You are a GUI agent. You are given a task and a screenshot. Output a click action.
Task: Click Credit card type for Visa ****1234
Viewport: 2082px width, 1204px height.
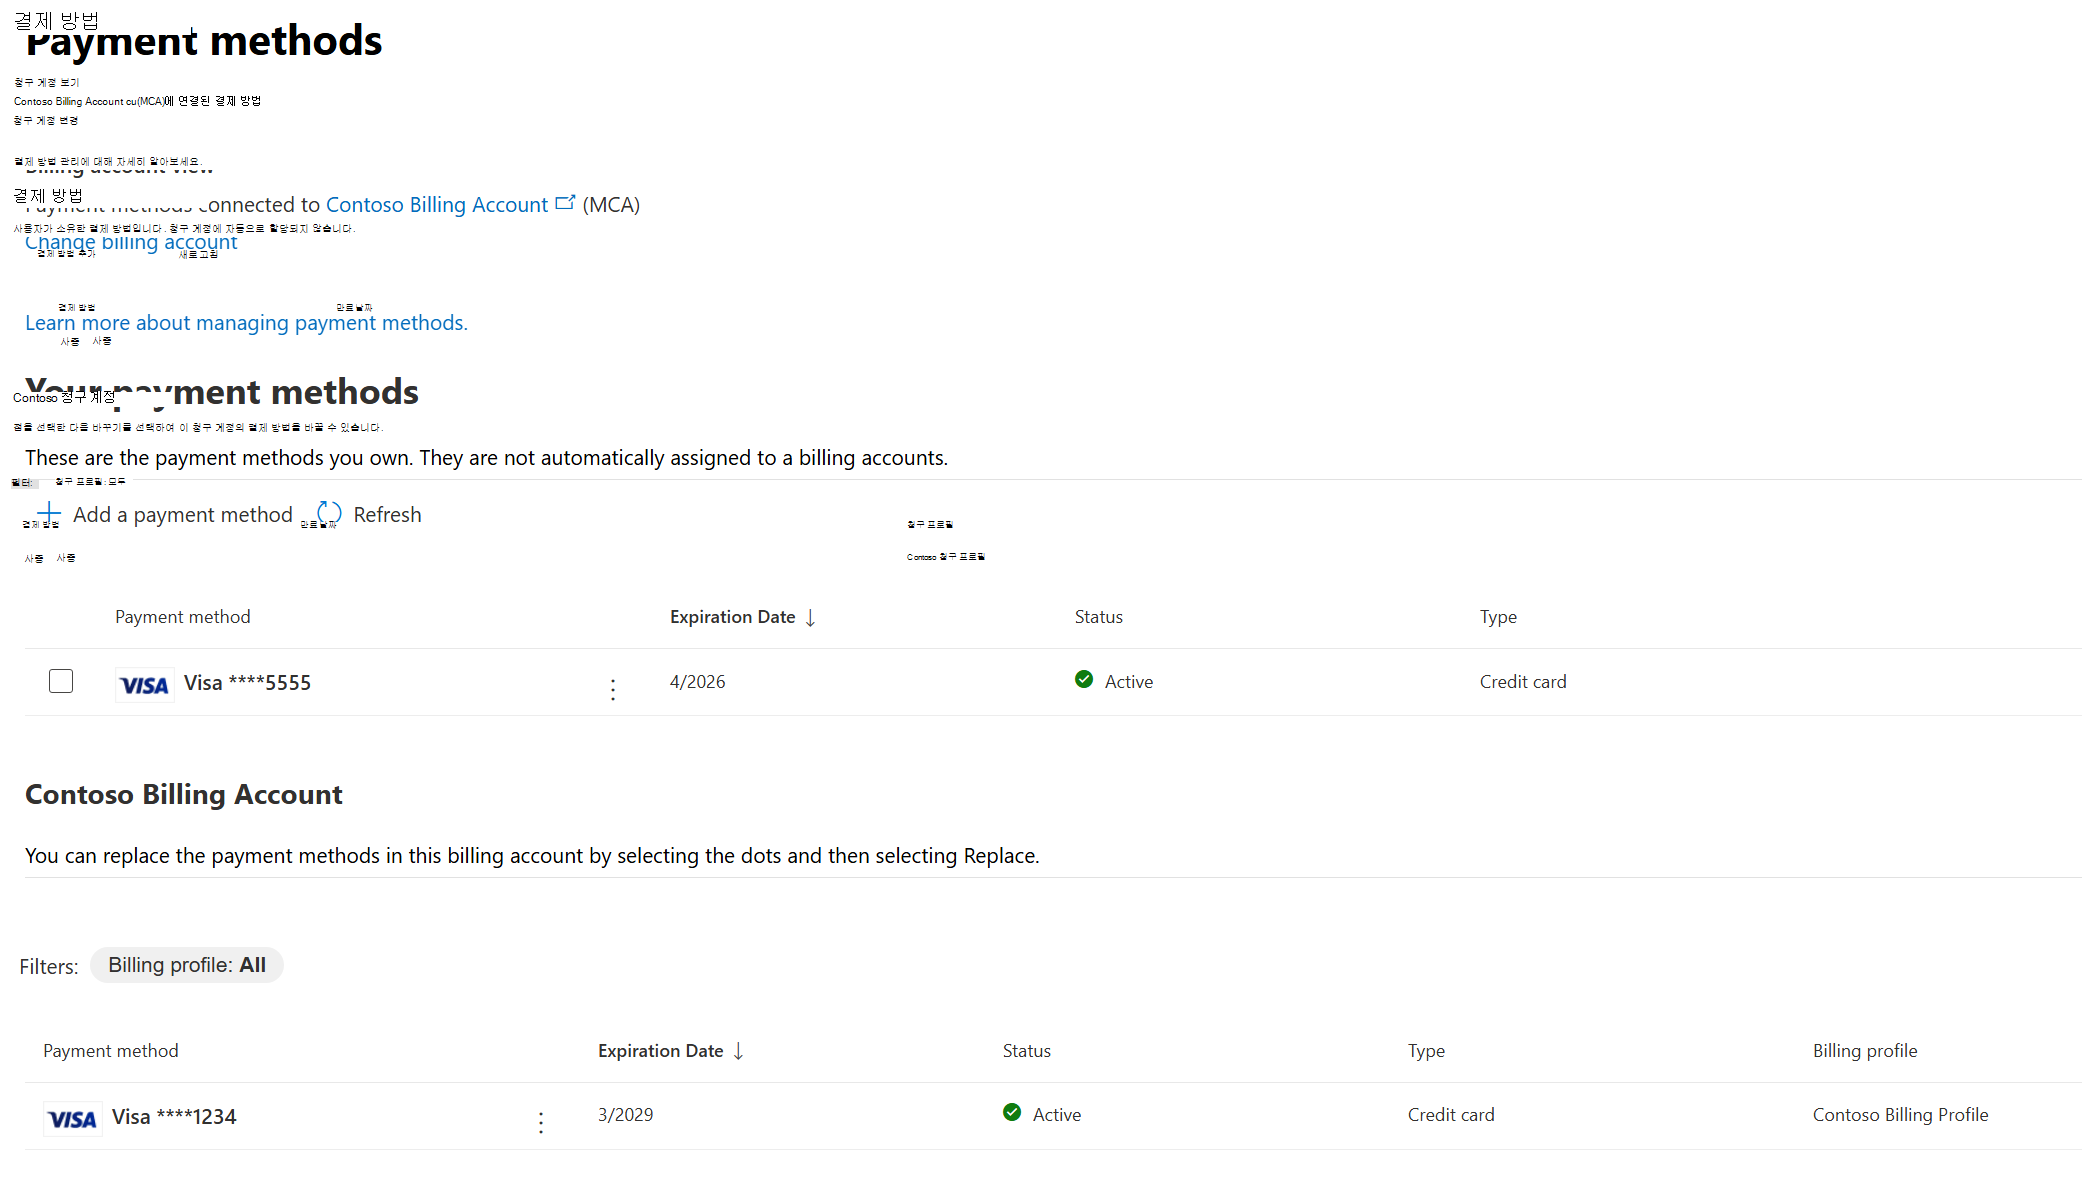pyautogui.click(x=1451, y=1115)
